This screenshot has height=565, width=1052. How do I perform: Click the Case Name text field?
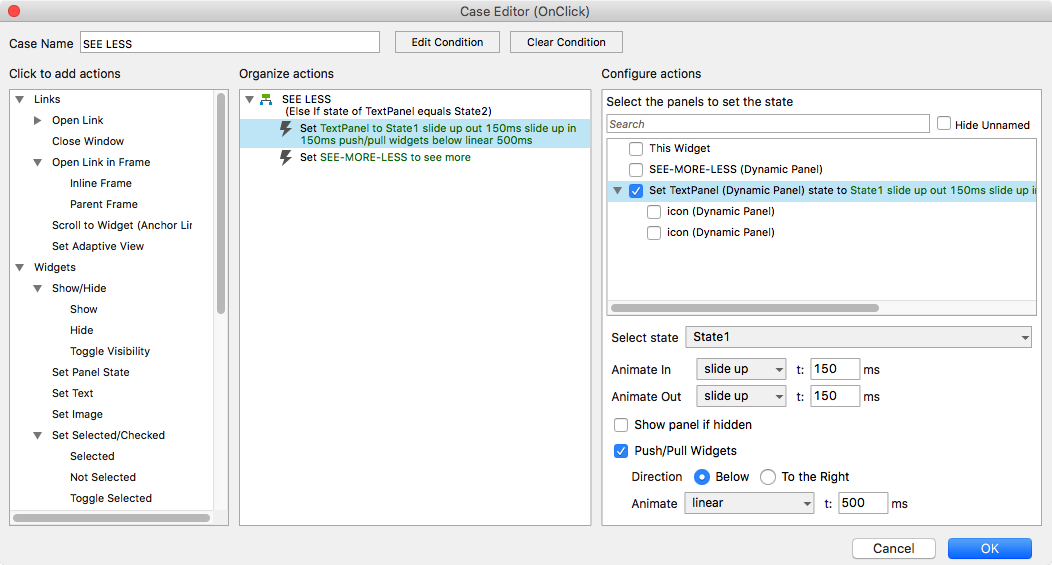(x=229, y=43)
